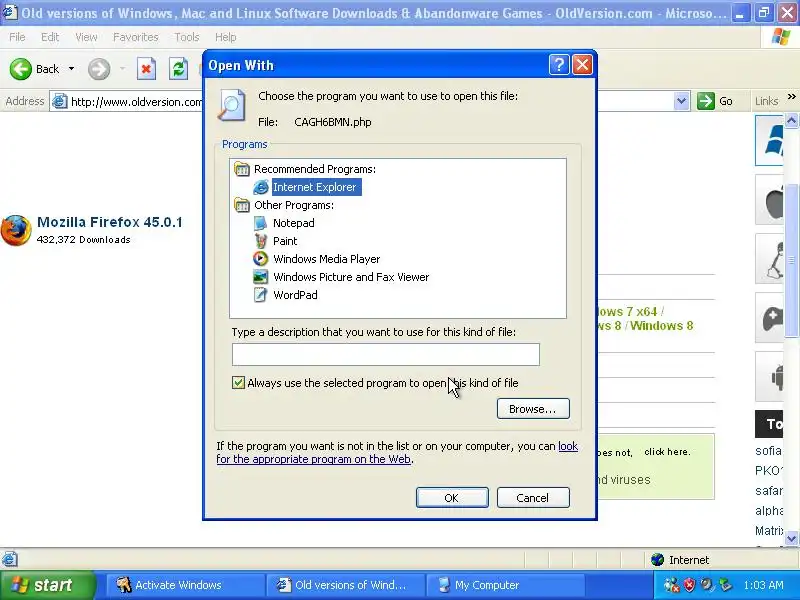Click the Apple Mac category sidebar icon
The width and height of the screenshot is (800, 600).
(x=769, y=199)
